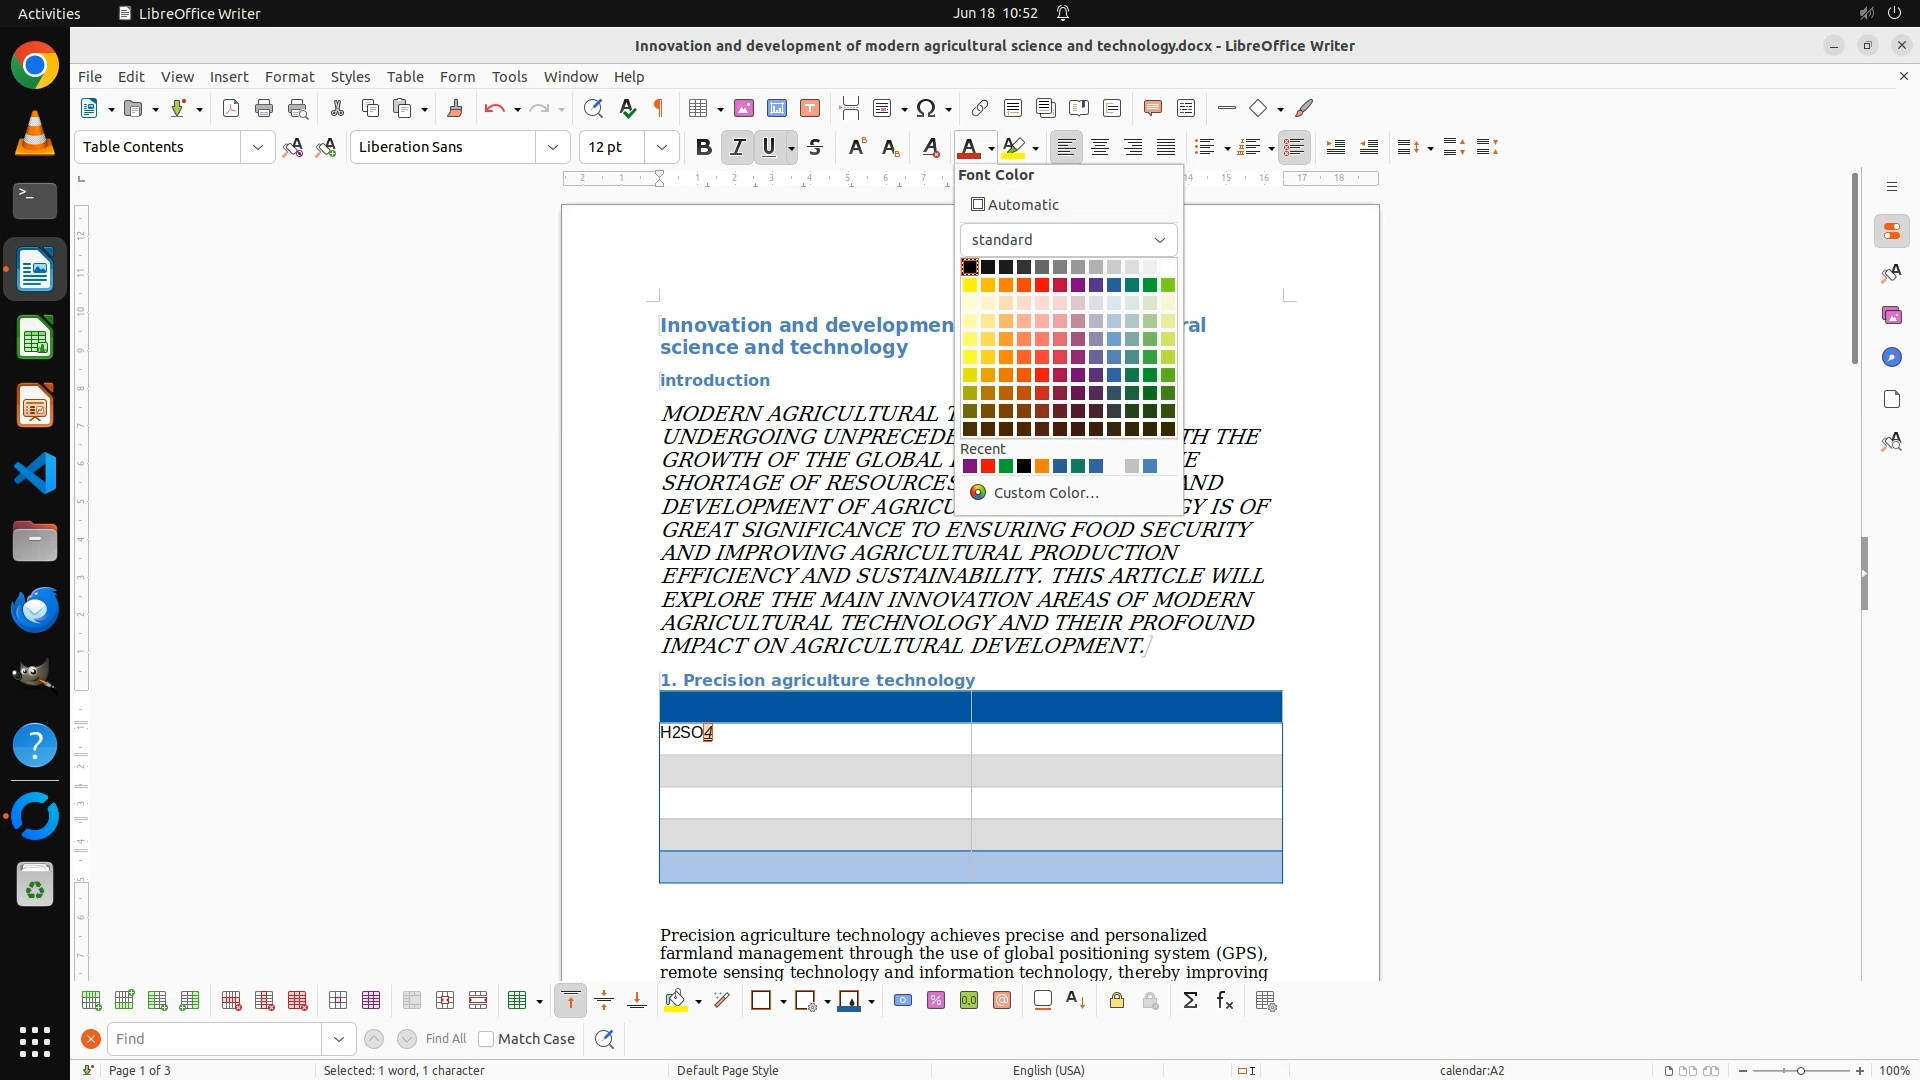Toggle Italic formatting button

(737, 147)
